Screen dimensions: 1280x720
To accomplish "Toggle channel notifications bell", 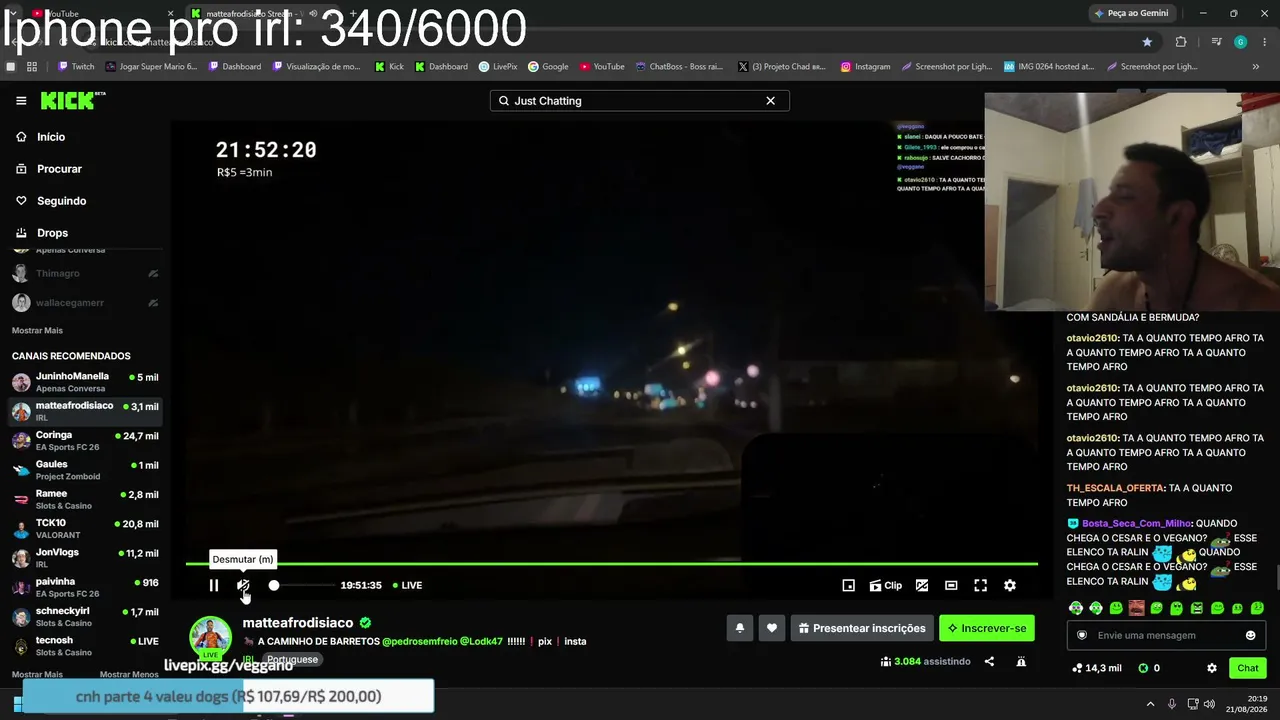I will point(740,628).
